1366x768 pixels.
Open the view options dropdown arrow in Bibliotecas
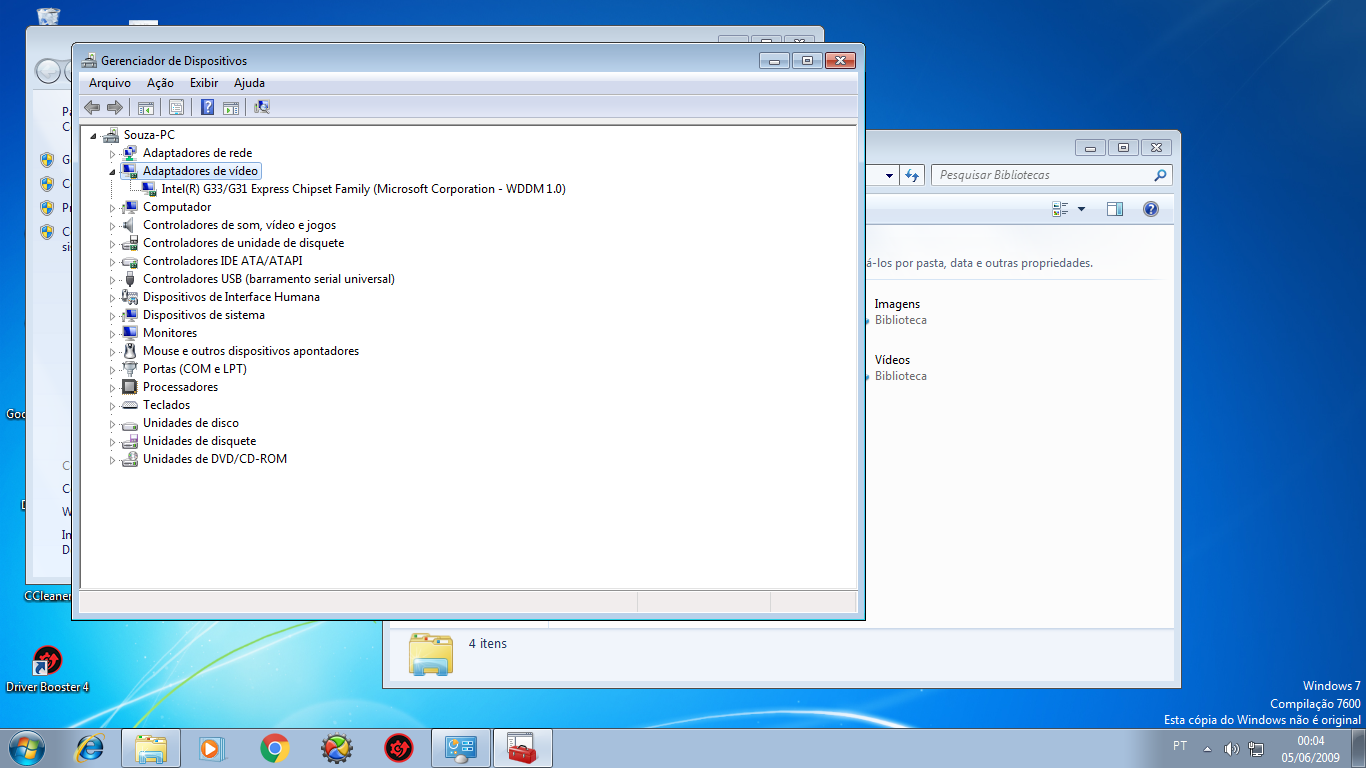1081,209
